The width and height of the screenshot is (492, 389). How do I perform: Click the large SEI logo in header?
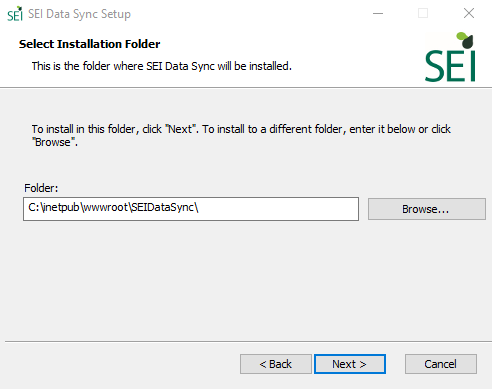[450, 57]
